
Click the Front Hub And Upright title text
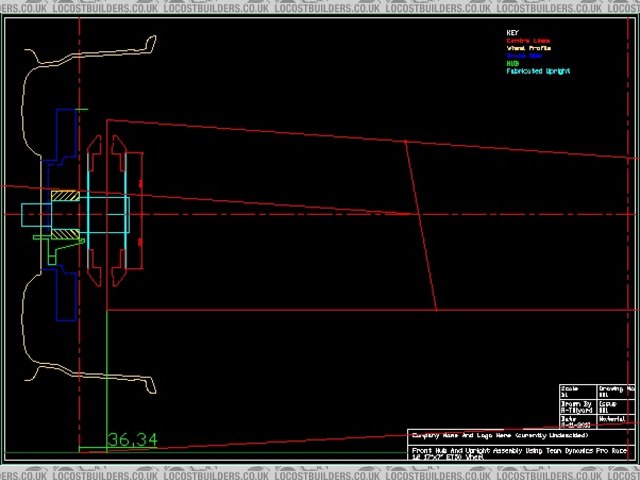tap(520, 452)
